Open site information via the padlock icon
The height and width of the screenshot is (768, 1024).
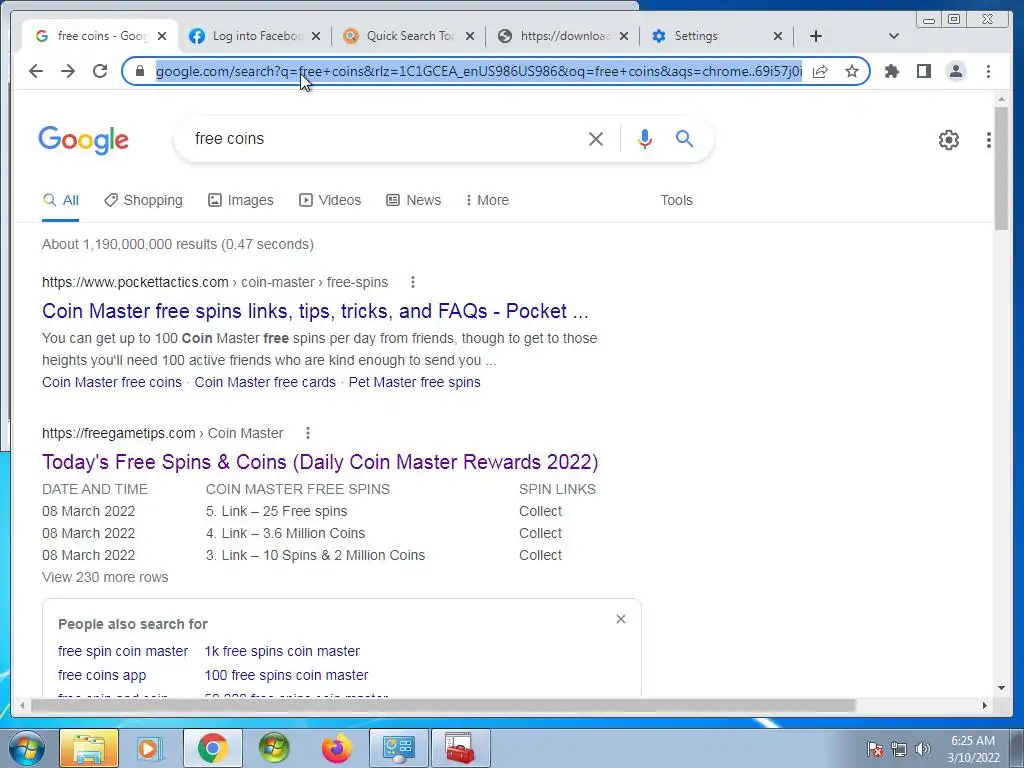[139, 71]
